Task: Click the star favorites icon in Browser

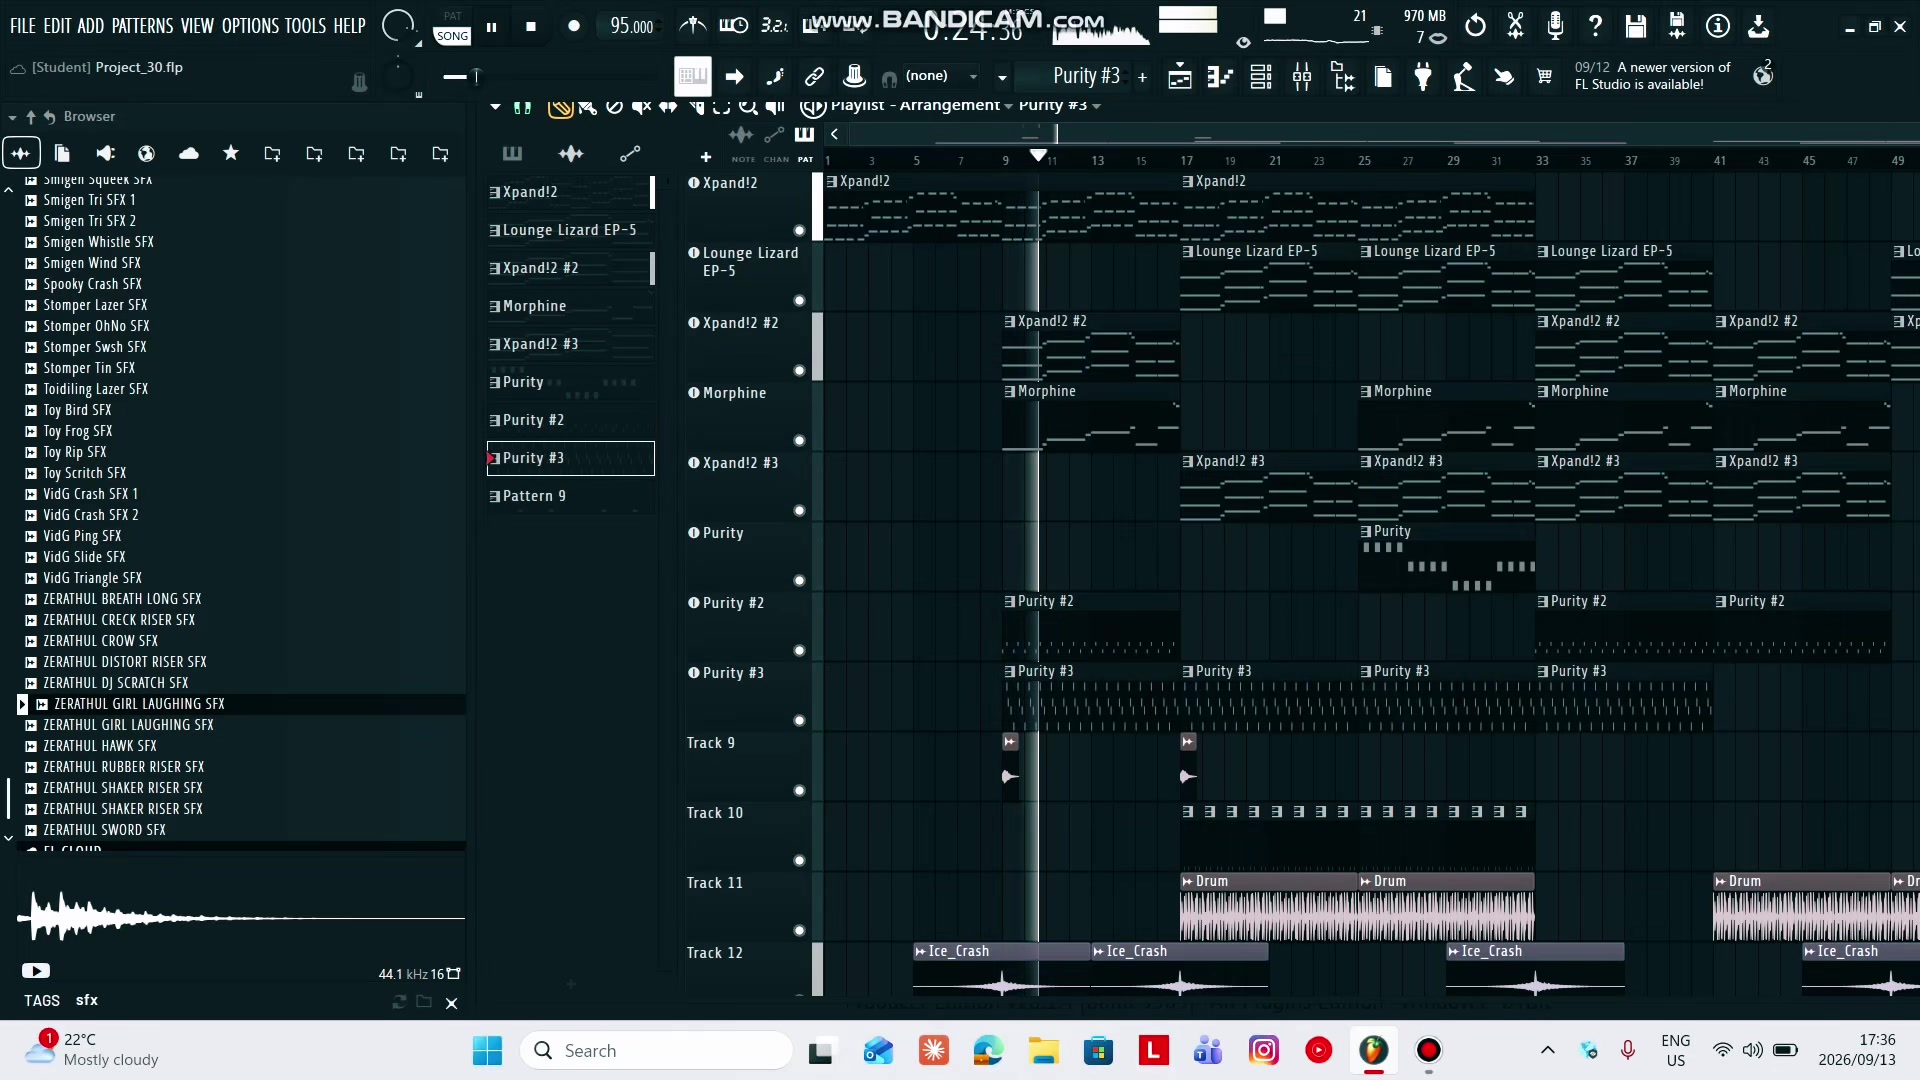Action: [231, 153]
